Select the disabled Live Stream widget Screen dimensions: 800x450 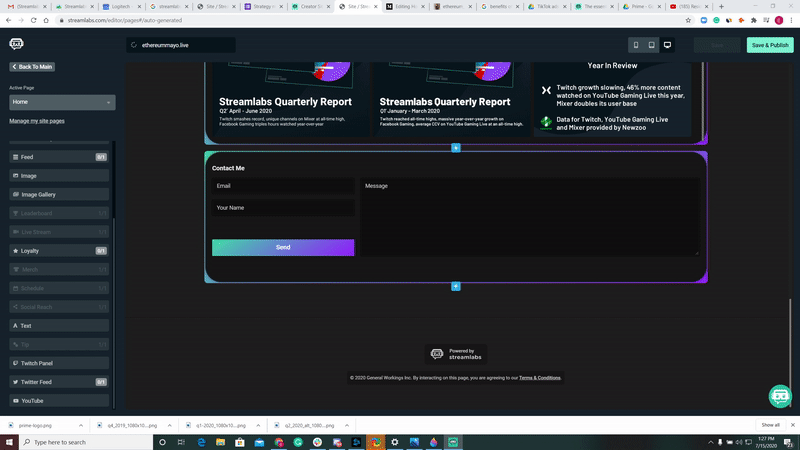pyautogui.click(x=59, y=232)
